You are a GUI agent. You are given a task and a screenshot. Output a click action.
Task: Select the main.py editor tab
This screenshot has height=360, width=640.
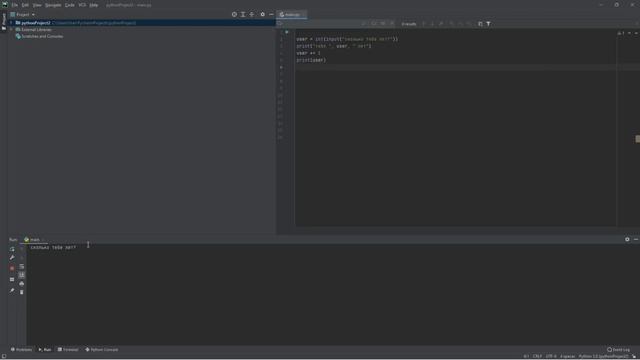[x=292, y=15]
